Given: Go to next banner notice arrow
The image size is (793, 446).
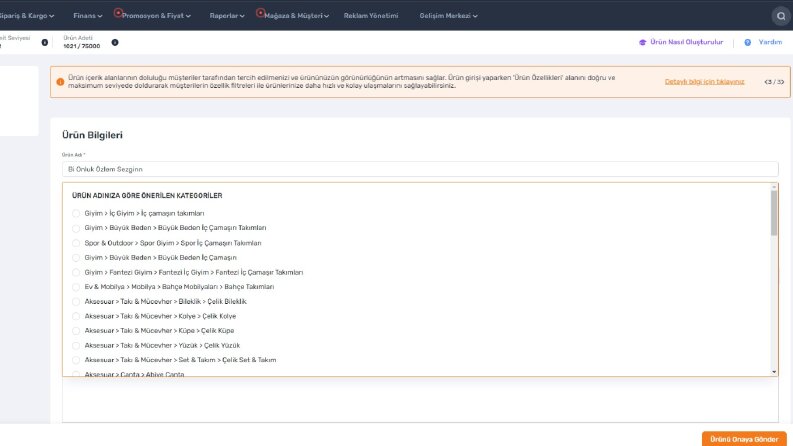Looking at the screenshot, I should tap(781, 82).
